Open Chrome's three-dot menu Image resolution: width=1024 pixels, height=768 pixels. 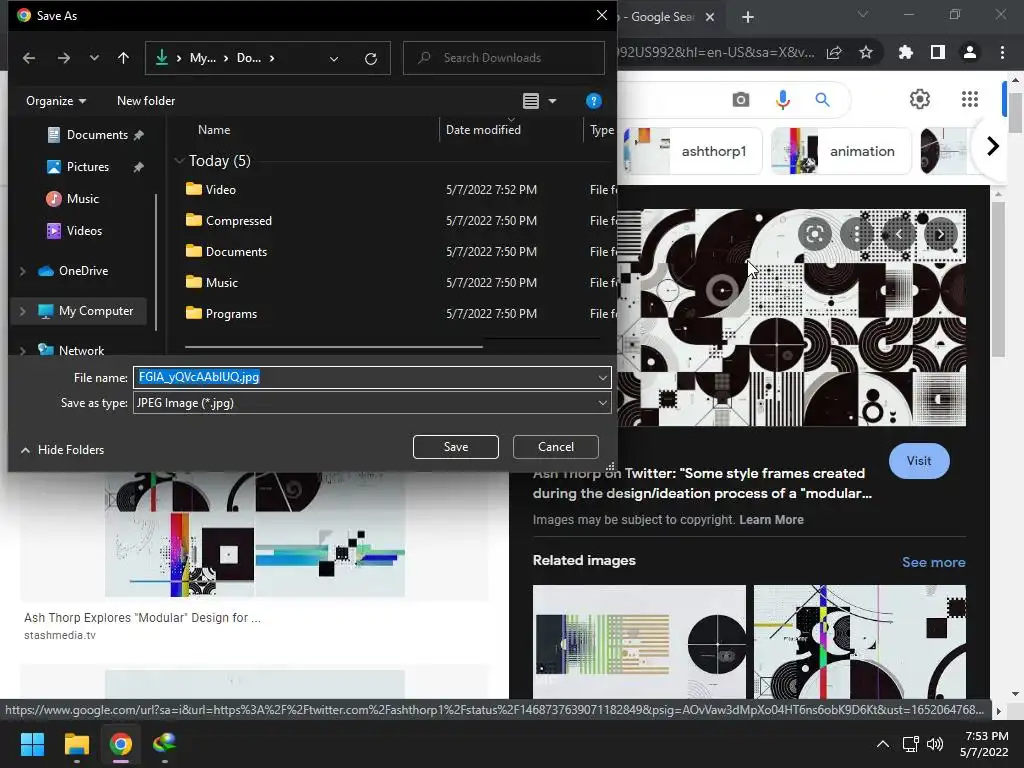(x=1002, y=52)
